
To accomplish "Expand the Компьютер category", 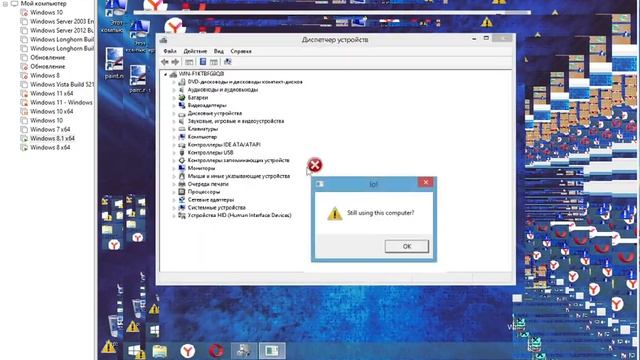I will (174, 137).
